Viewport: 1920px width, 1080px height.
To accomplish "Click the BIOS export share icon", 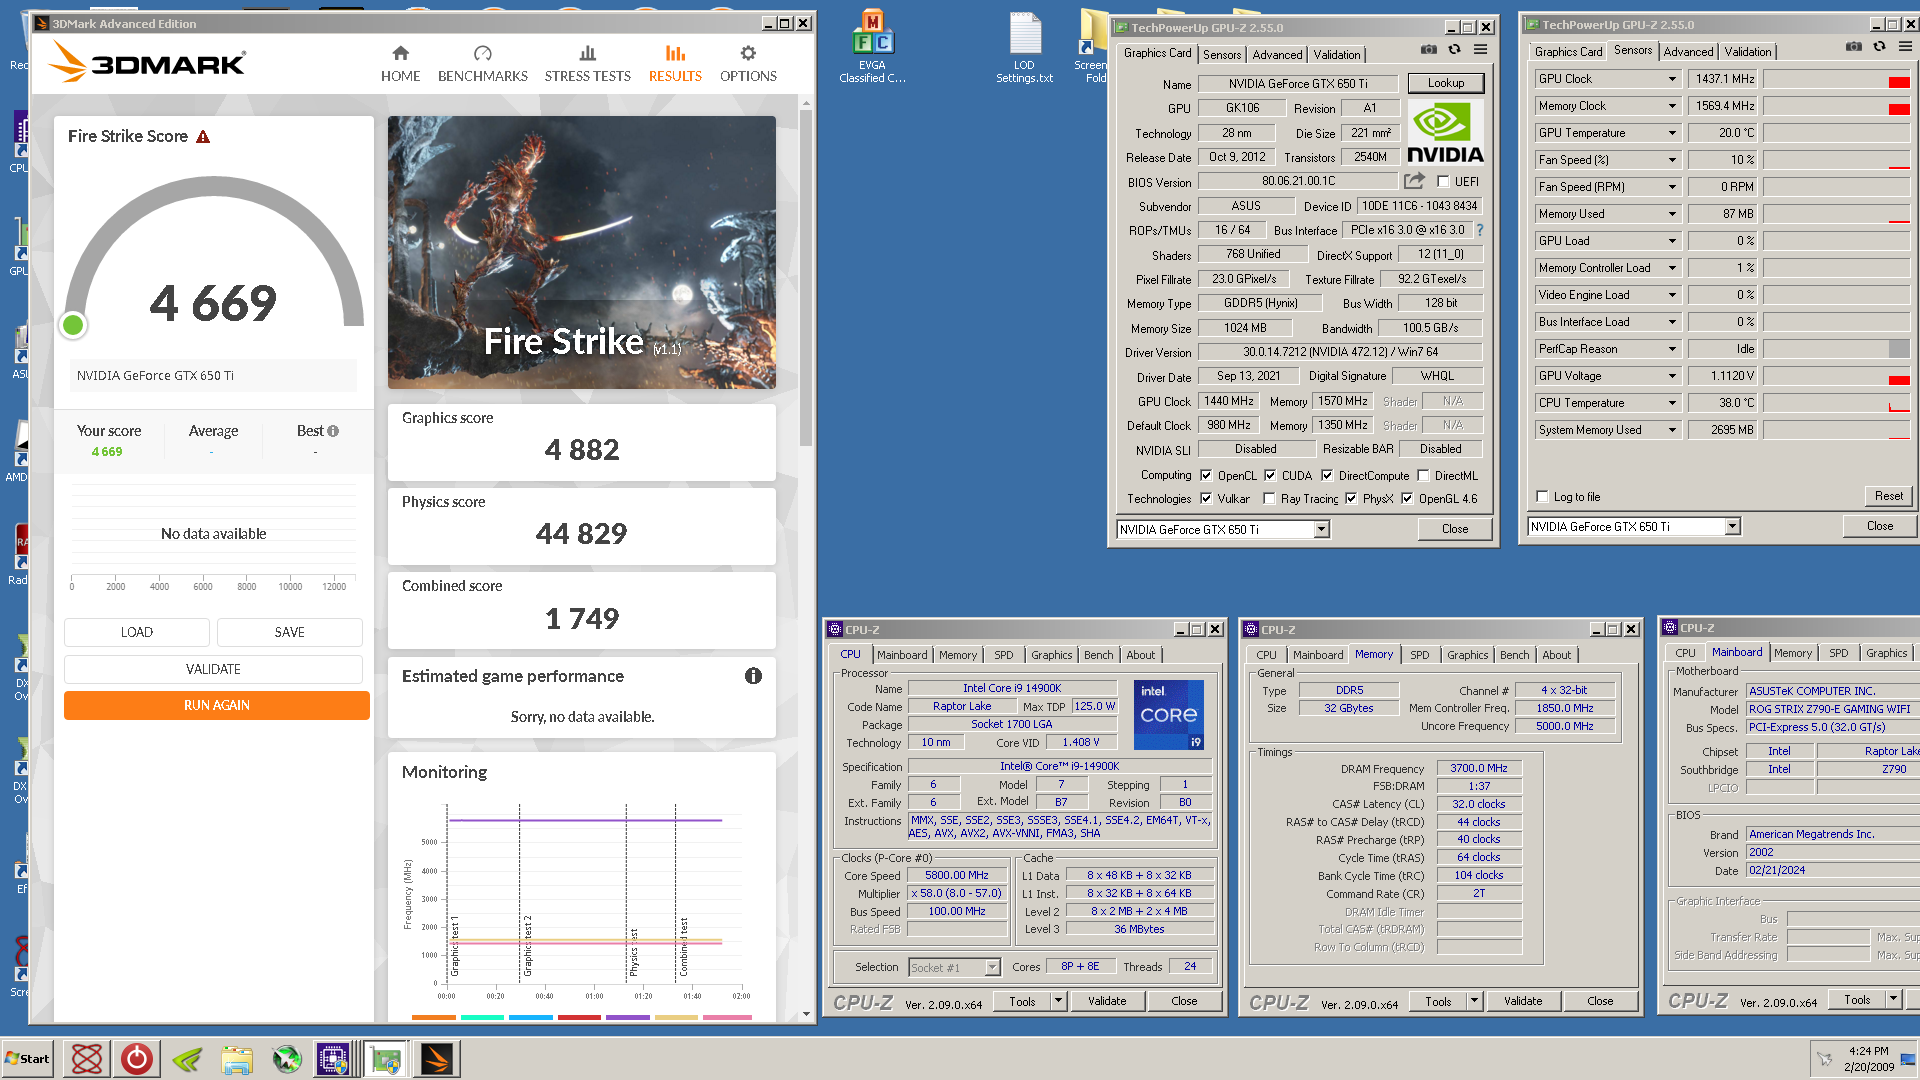I will tap(1414, 181).
